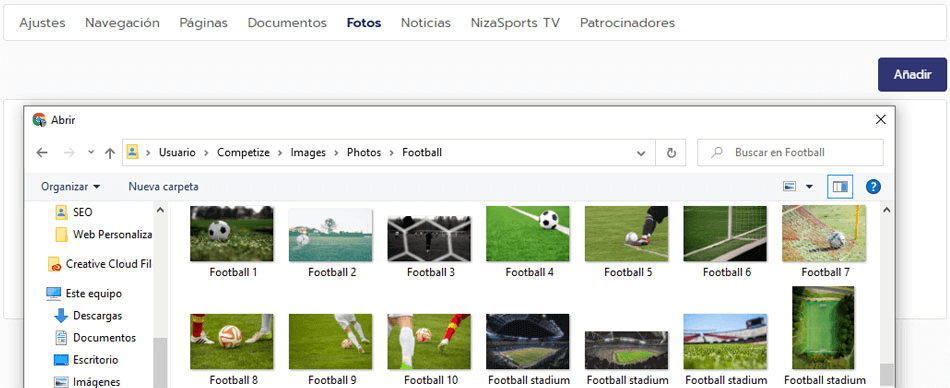Go back with the back arrow
950x388 pixels.
pos(42,153)
